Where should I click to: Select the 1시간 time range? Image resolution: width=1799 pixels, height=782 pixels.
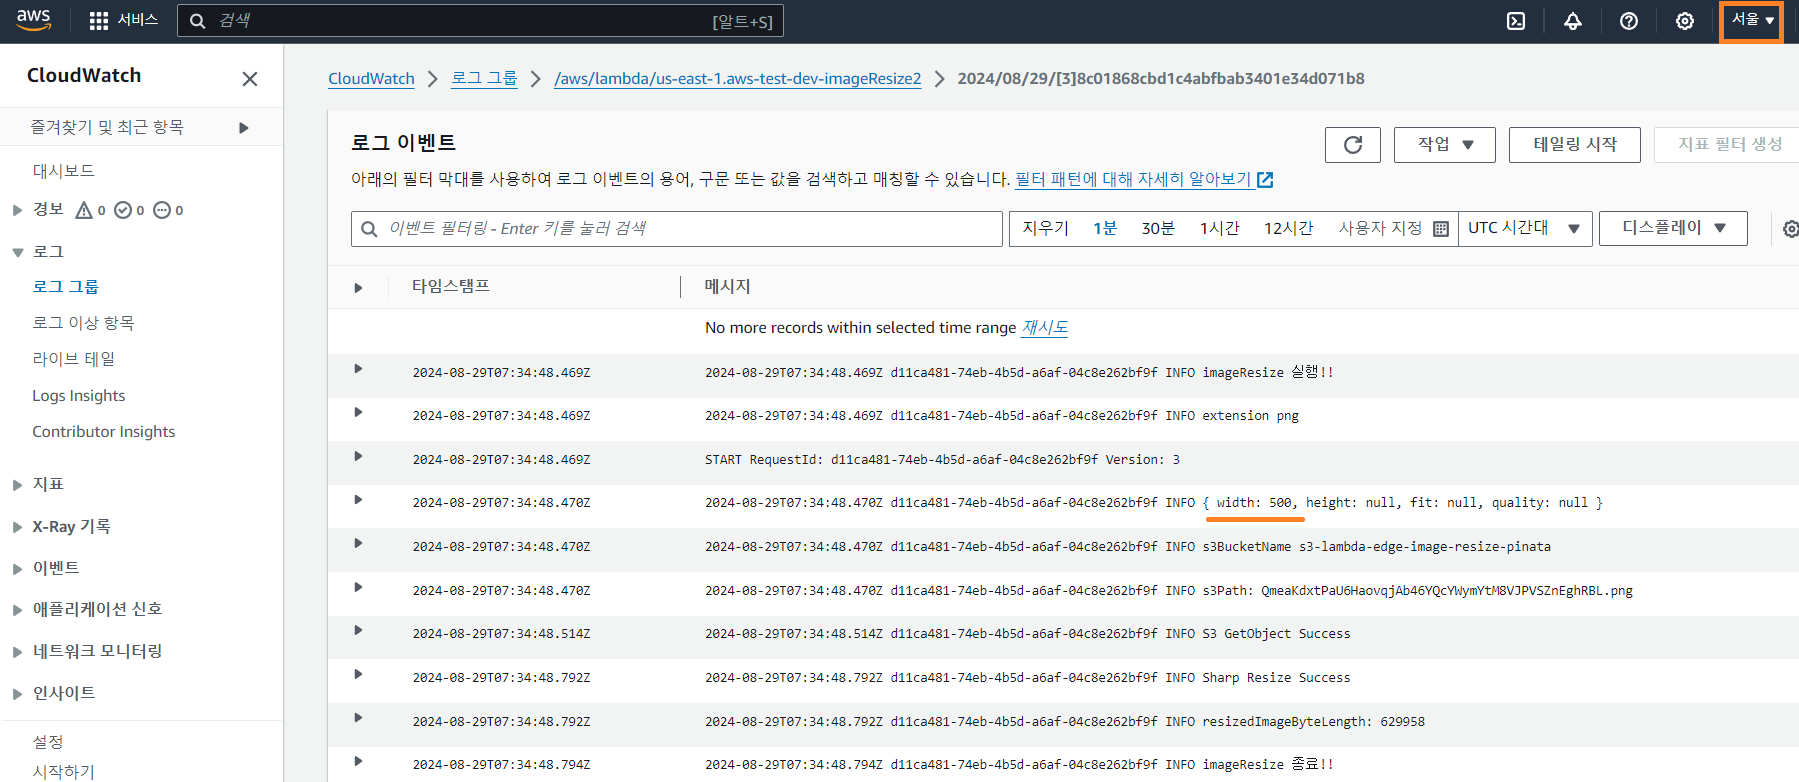coord(1219,229)
